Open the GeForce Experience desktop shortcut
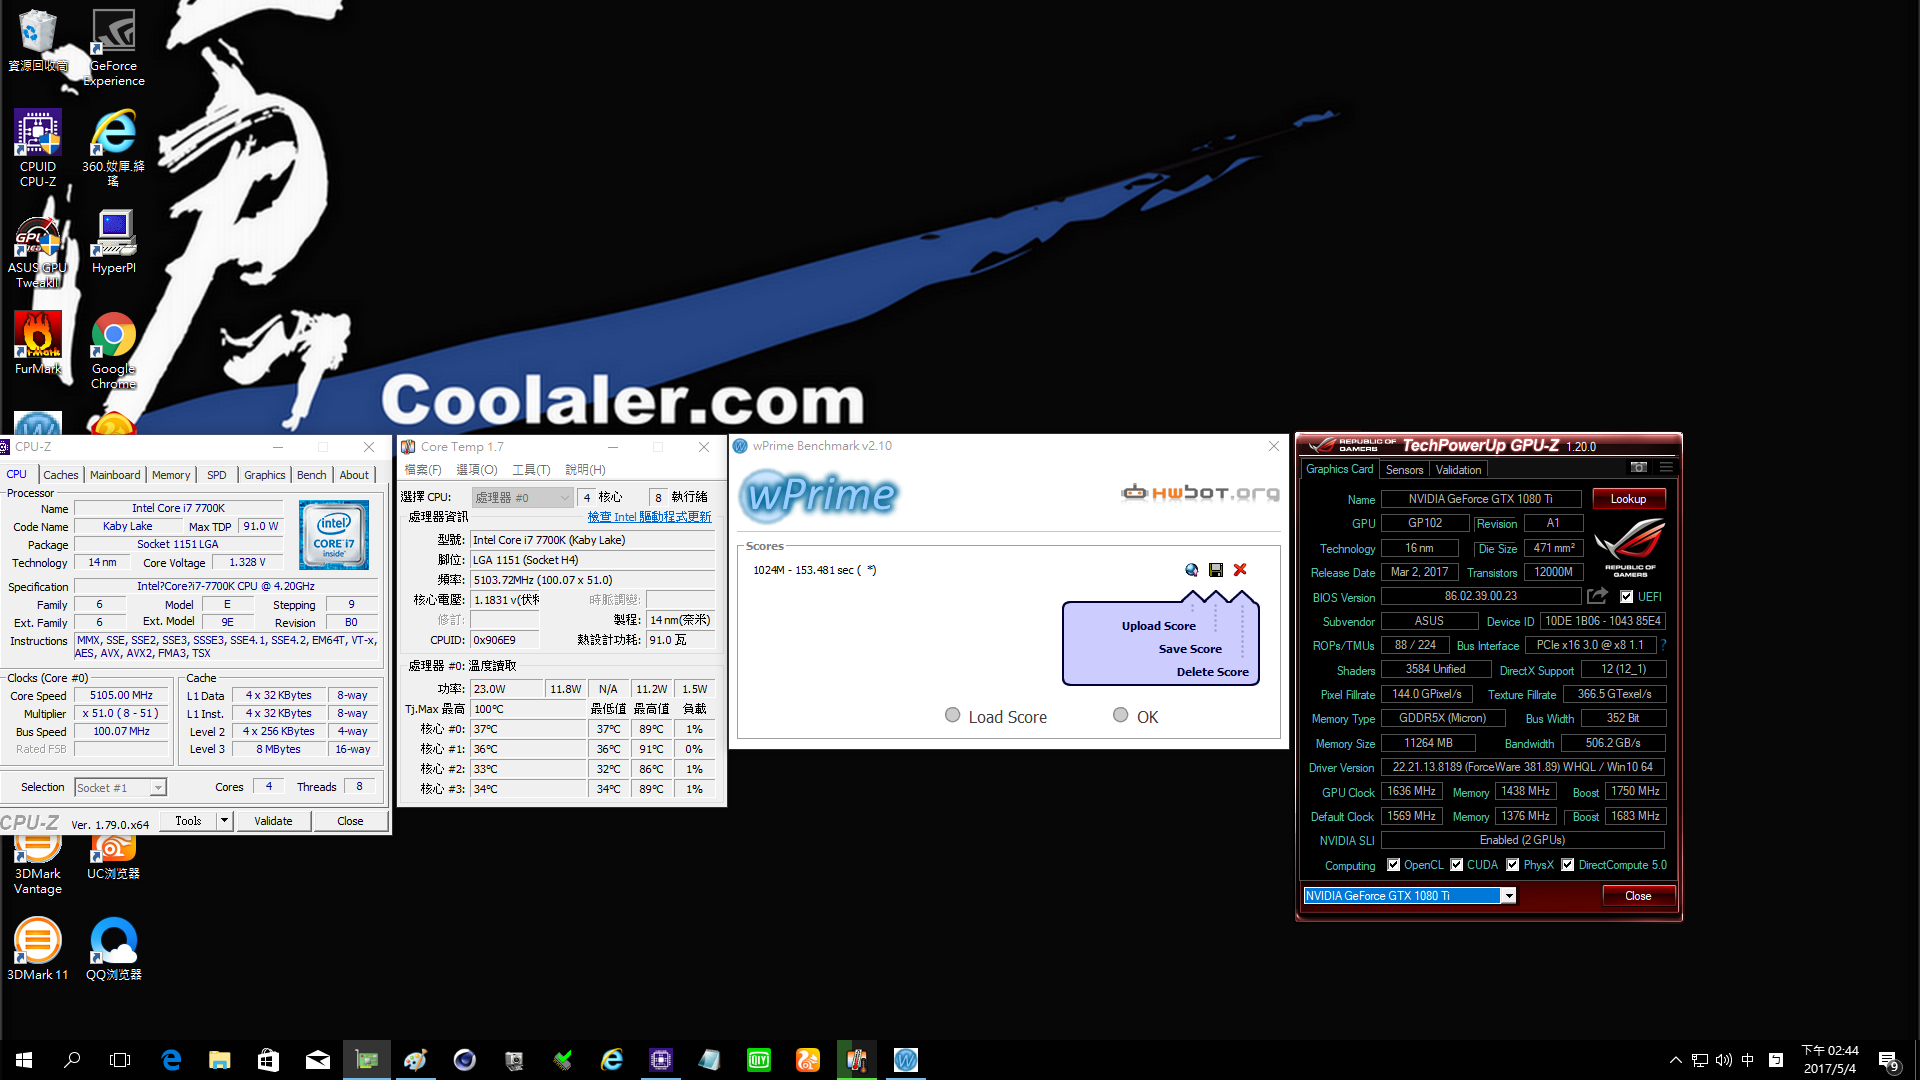Image resolution: width=1920 pixels, height=1080 pixels. click(x=114, y=47)
